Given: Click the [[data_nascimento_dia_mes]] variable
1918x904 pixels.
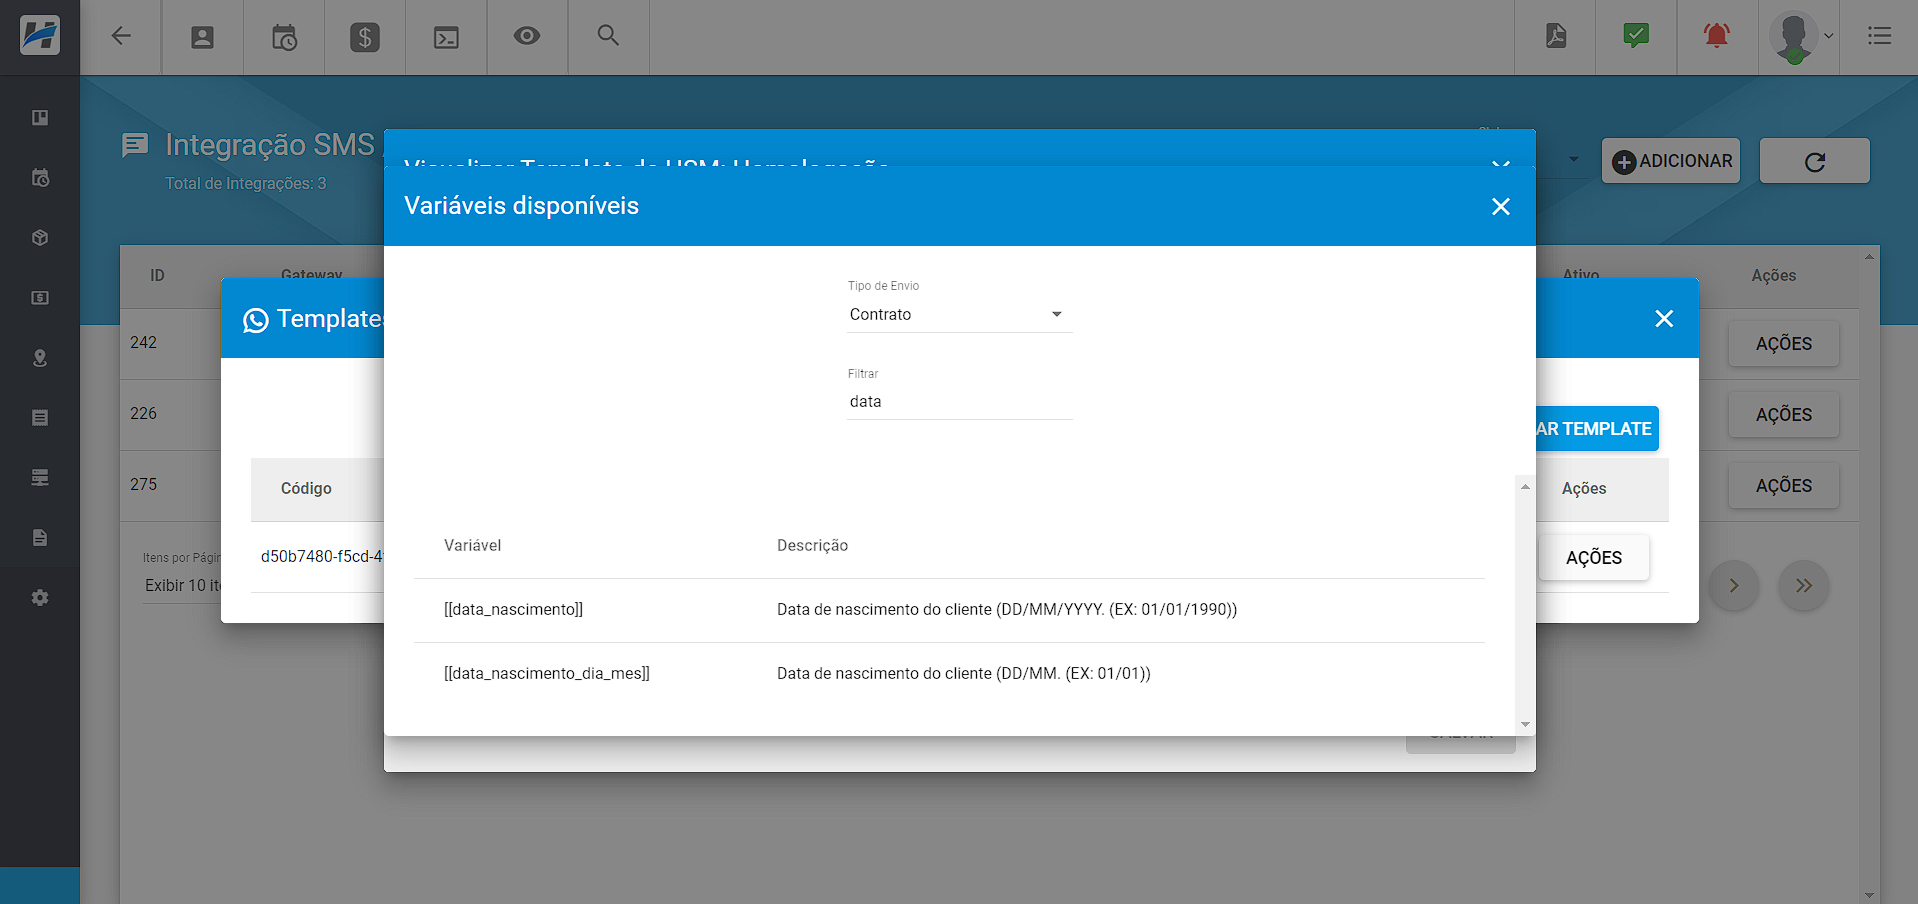Looking at the screenshot, I should pyautogui.click(x=547, y=673).
